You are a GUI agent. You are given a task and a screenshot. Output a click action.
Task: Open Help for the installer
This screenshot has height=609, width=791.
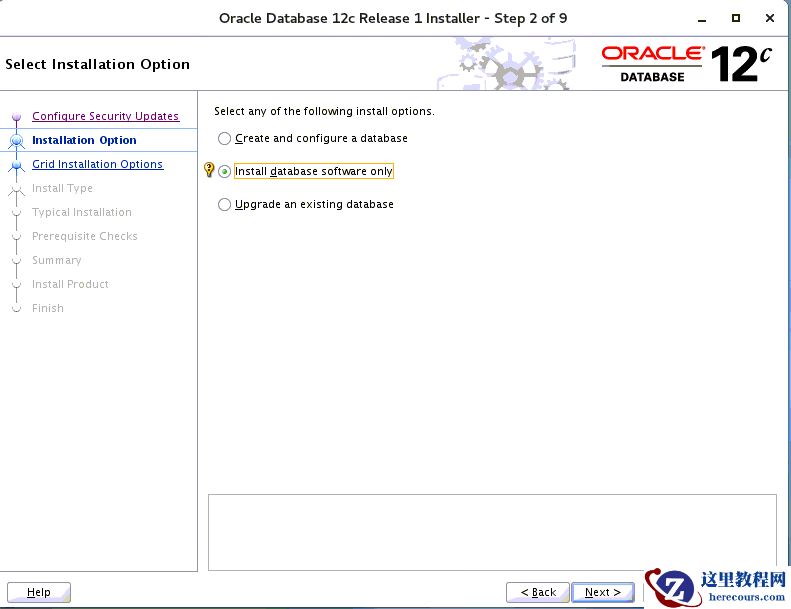click(x=39, y=592)
